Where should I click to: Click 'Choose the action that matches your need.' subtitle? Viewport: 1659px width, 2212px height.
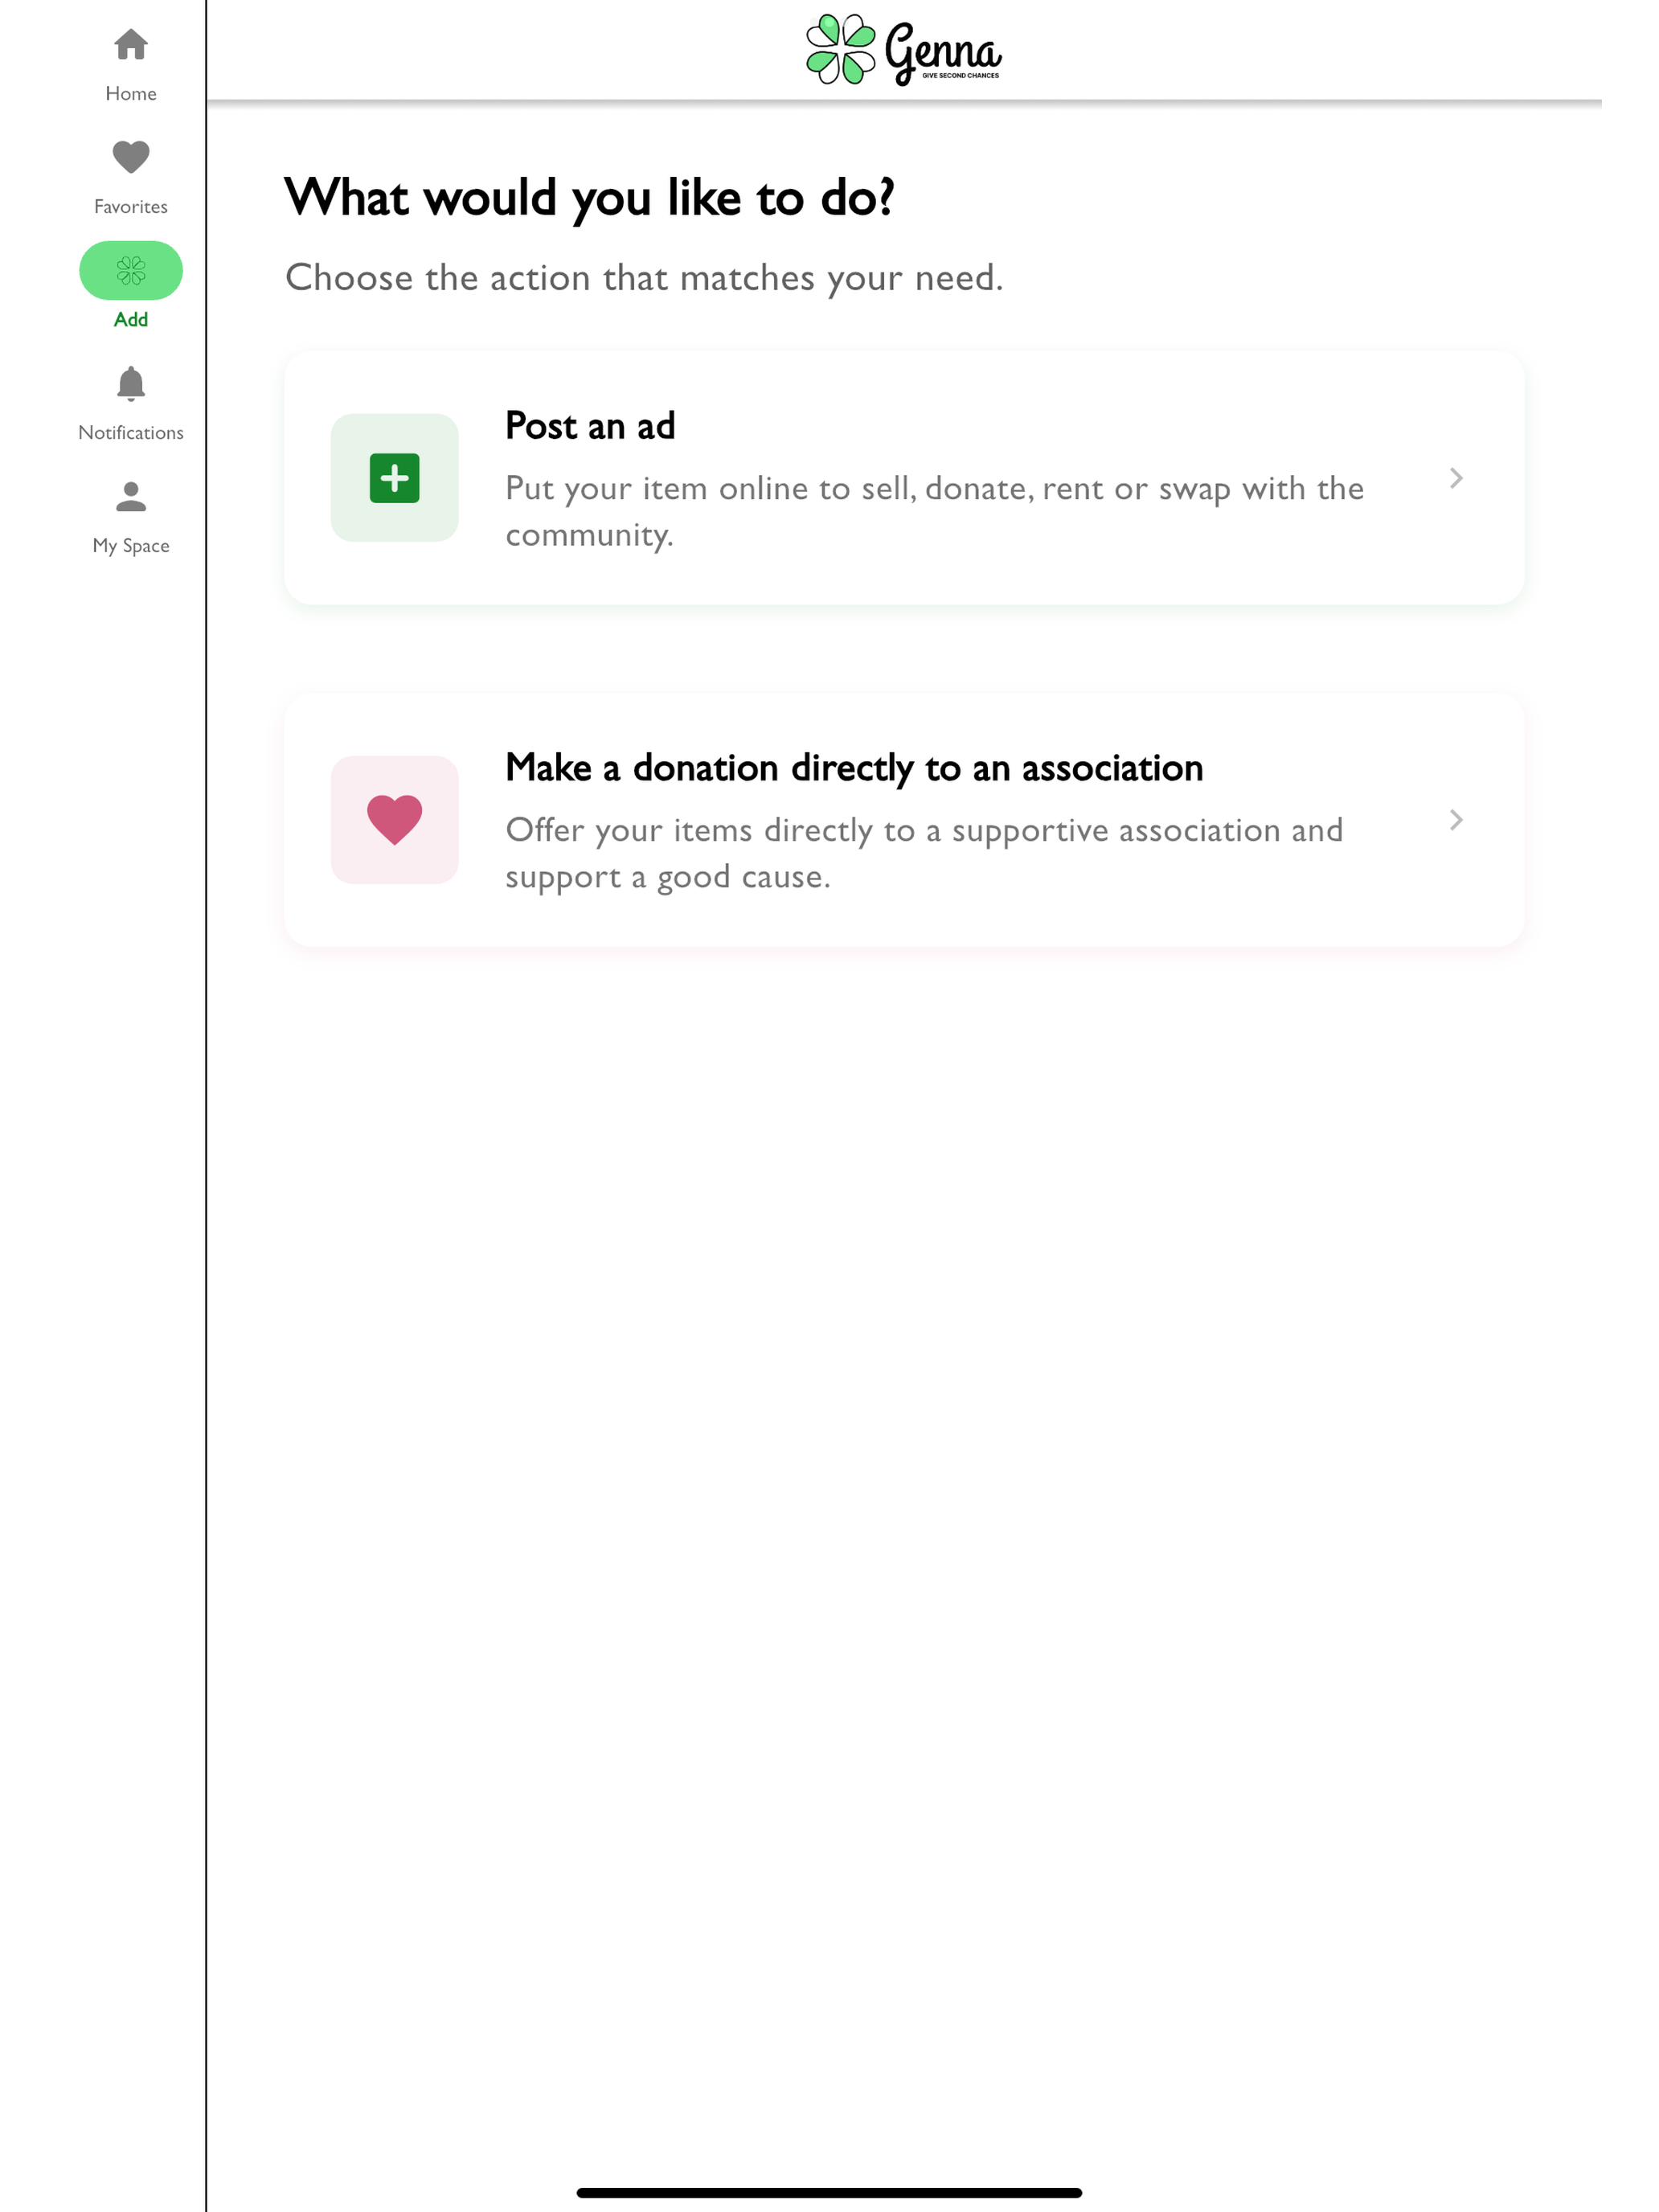(644, 278)
